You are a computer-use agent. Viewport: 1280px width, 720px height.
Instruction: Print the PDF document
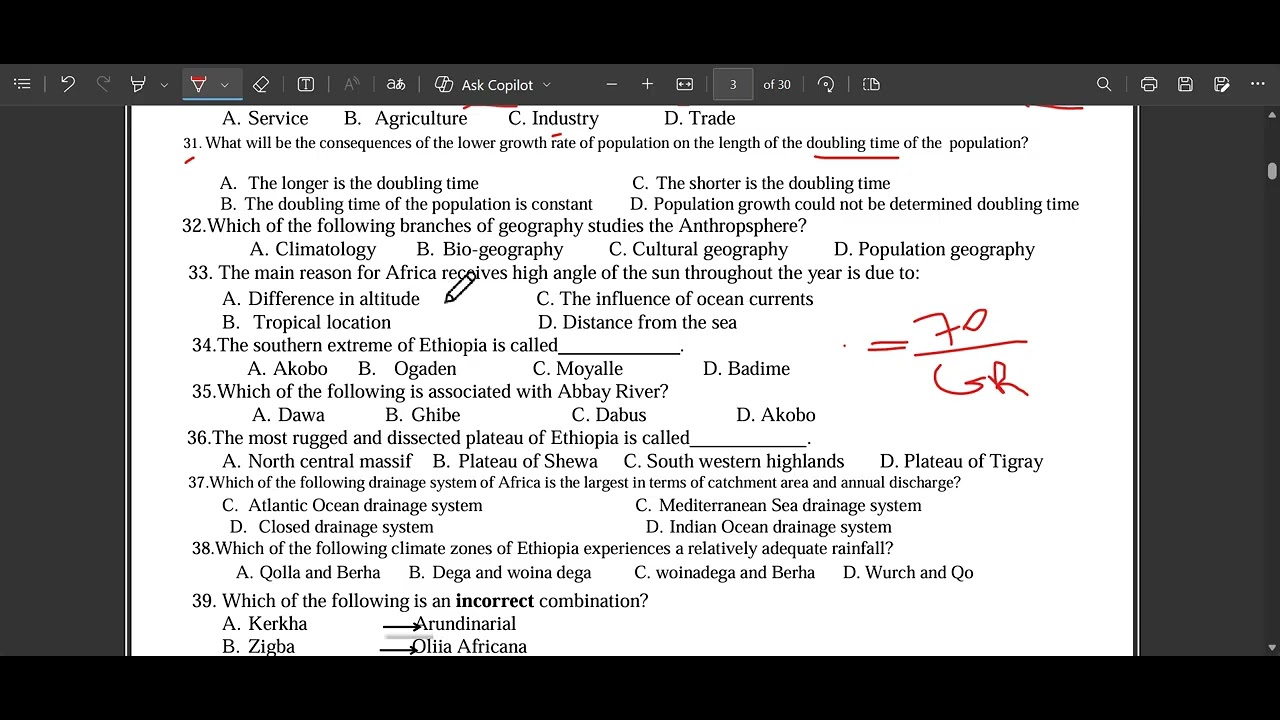[x=1149, y=85]
